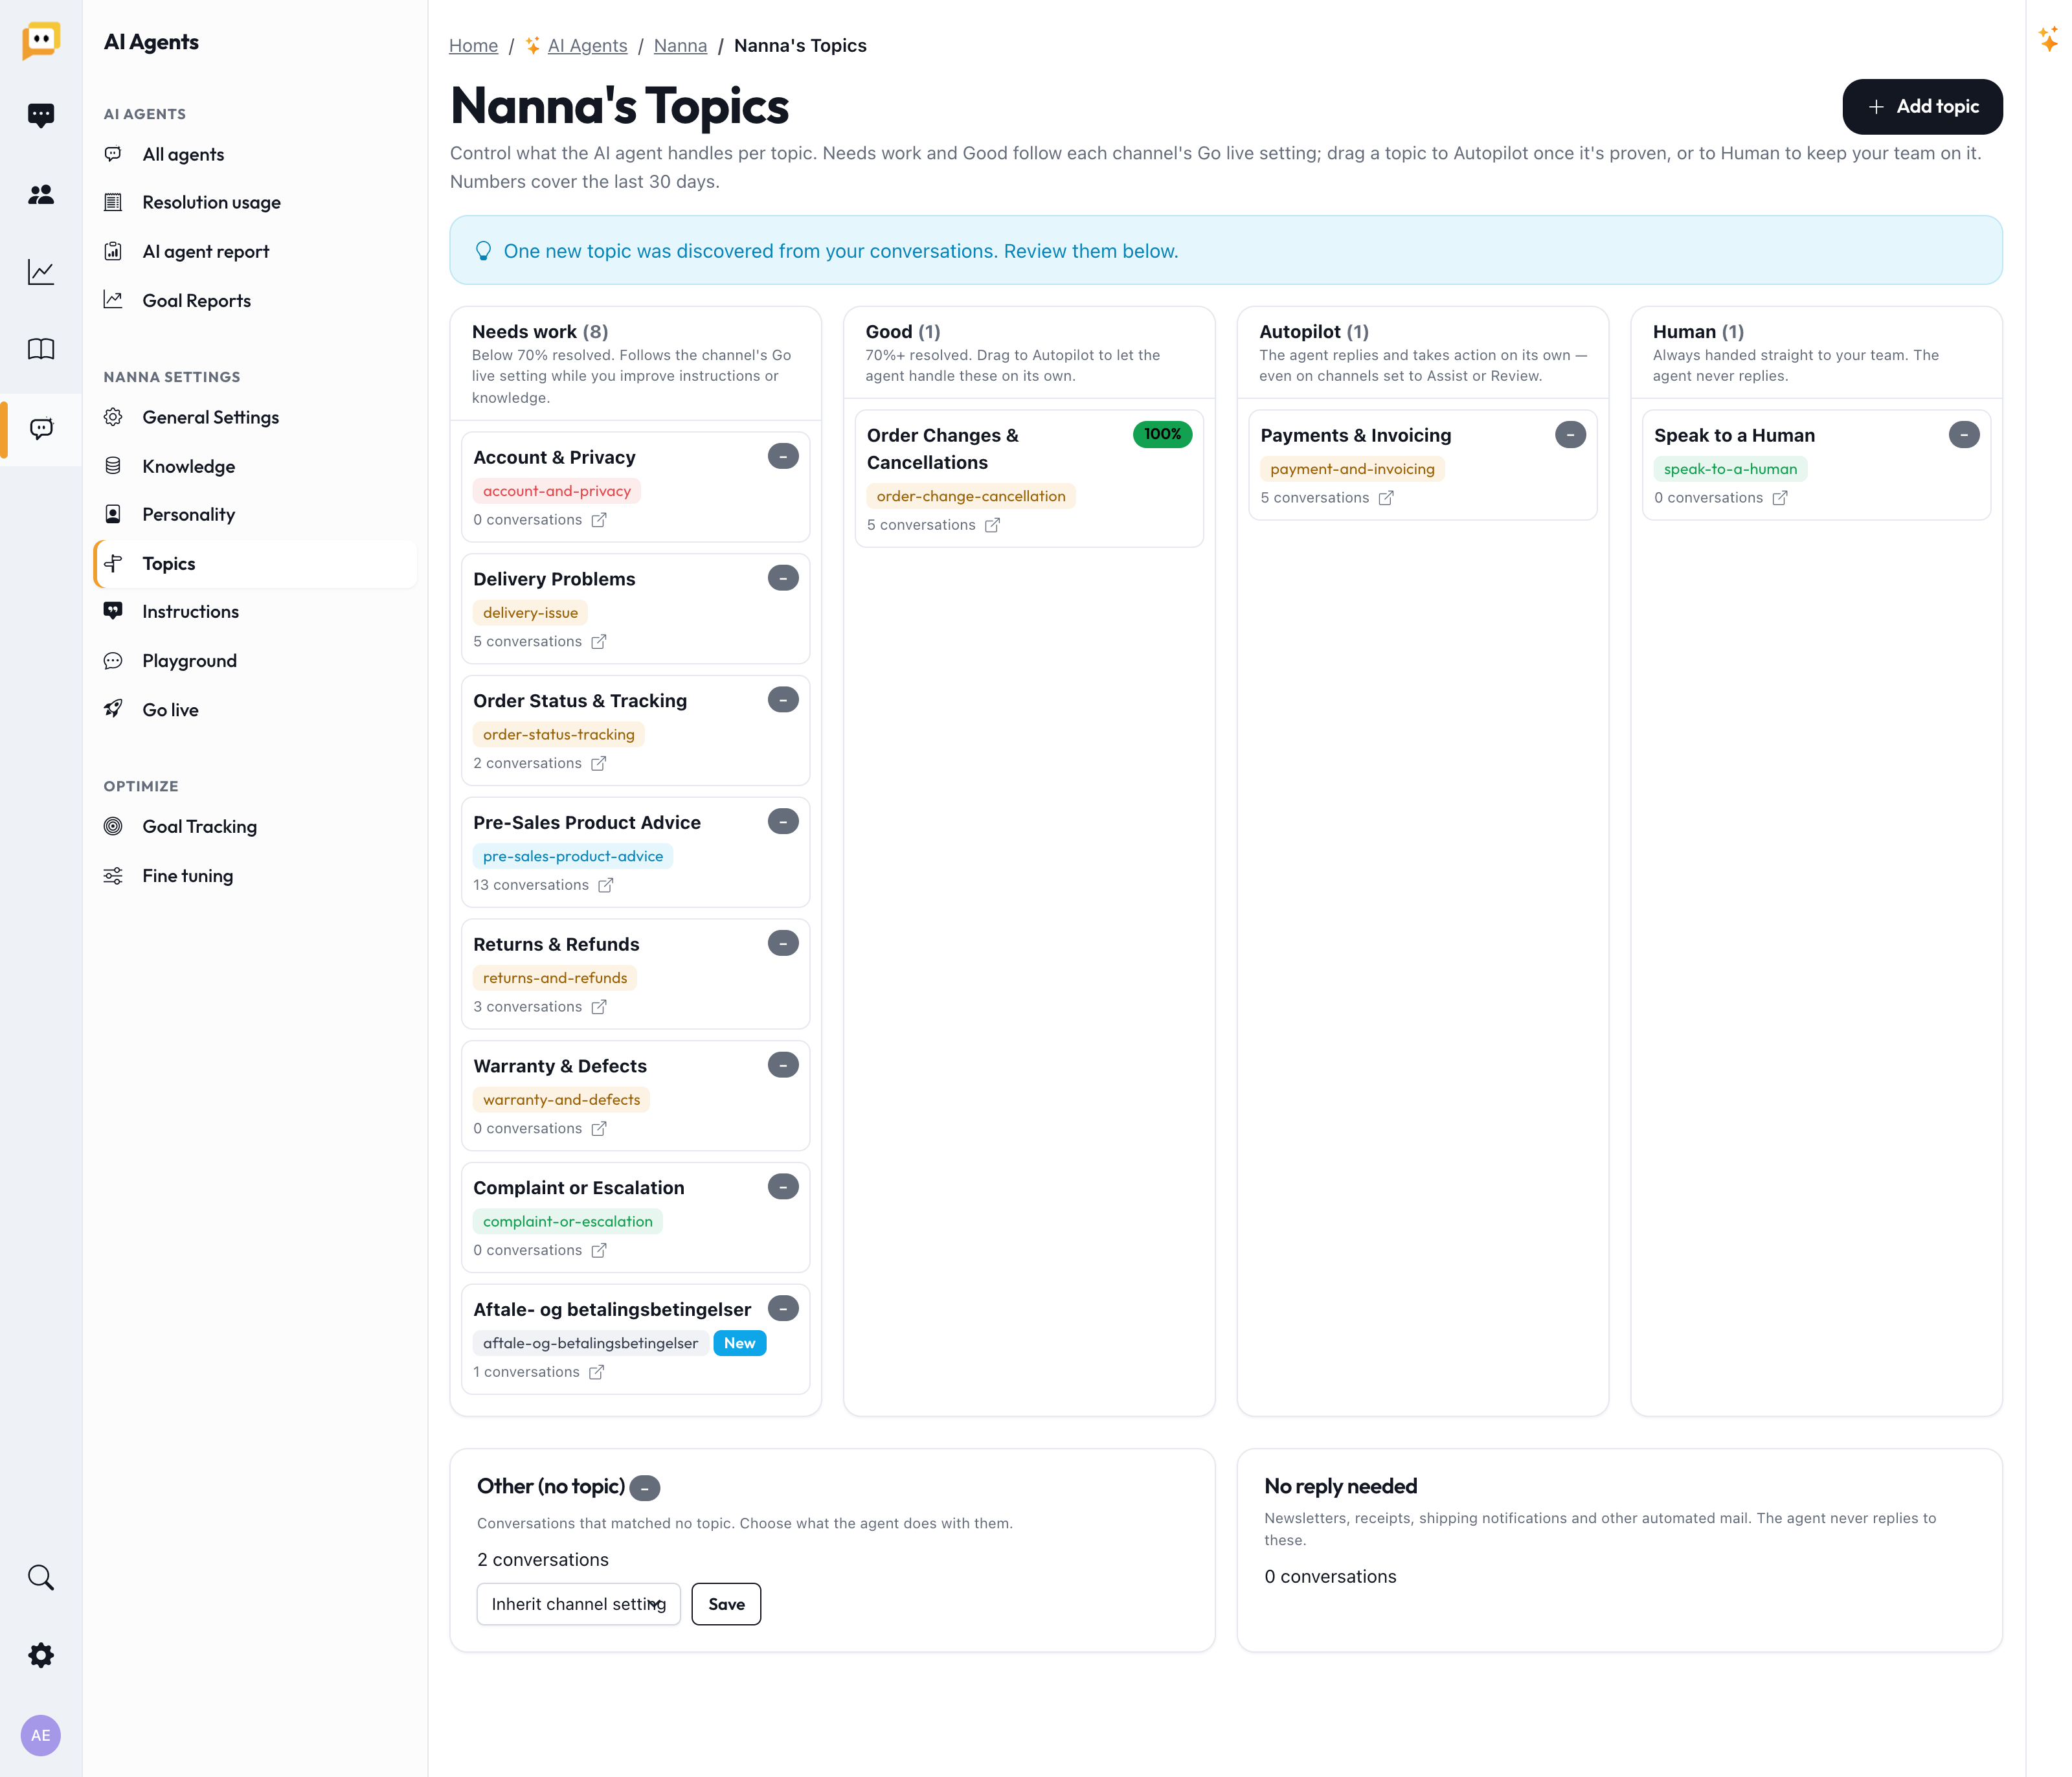
Task: Open the settings gear icon at bottom left
Action: 41,1655
